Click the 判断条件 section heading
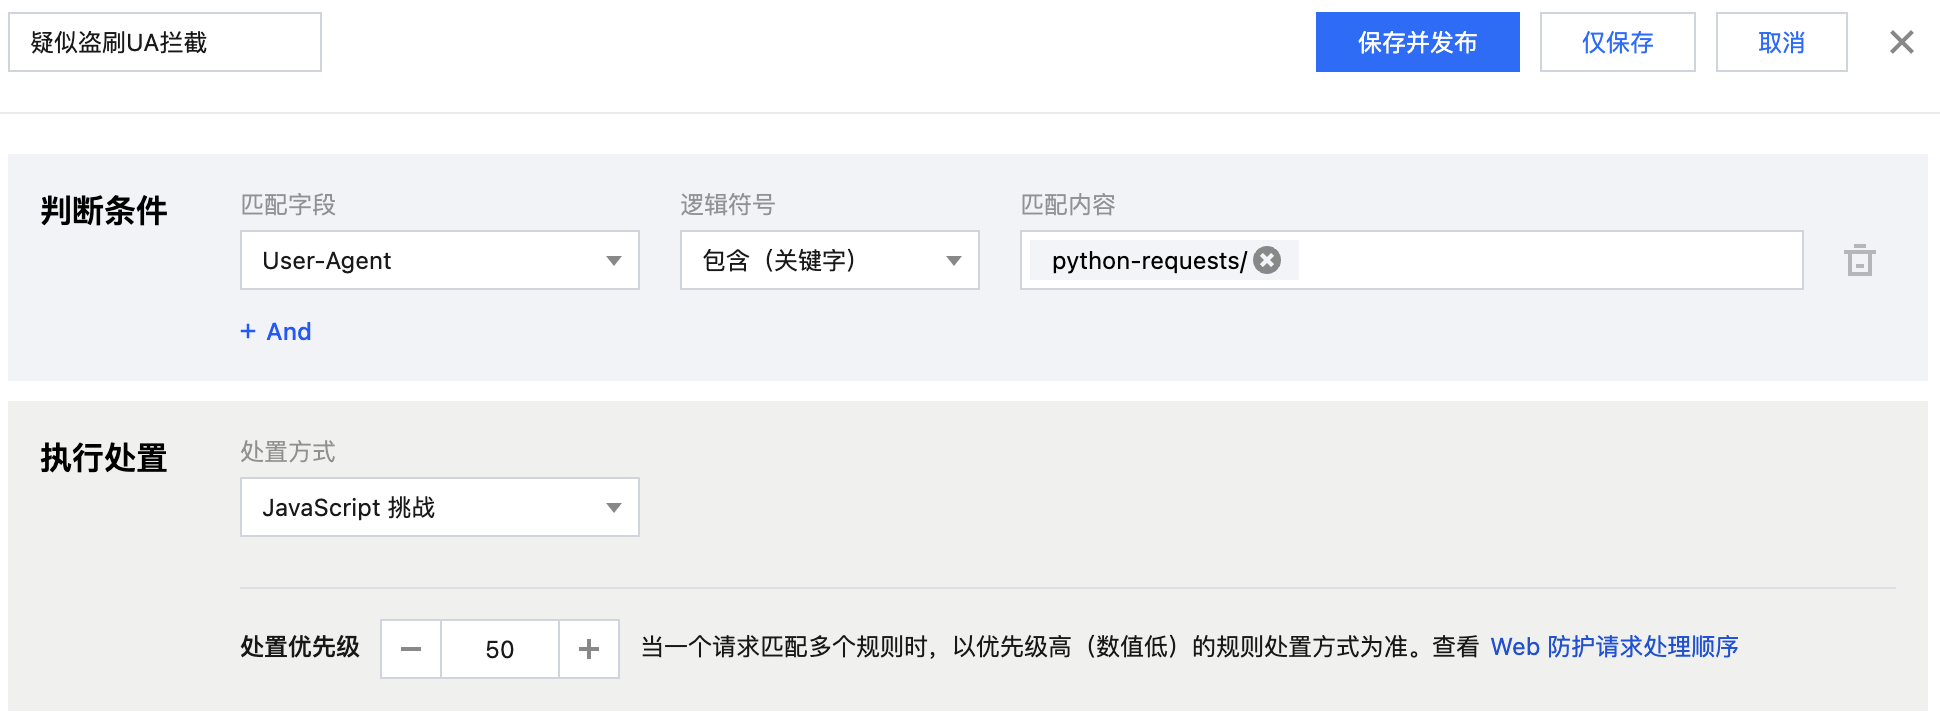 click(x=104, y=211)
